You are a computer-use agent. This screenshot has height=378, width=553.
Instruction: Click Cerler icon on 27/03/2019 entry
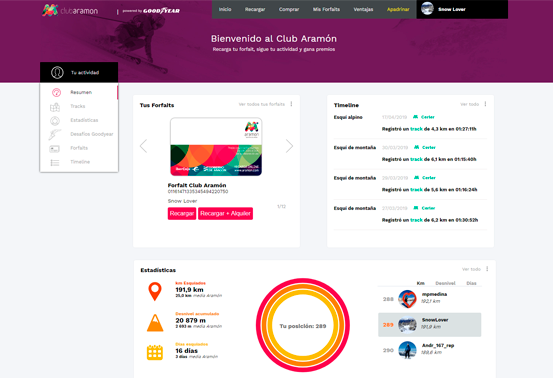pyautogui.click(x=416, y=208)
